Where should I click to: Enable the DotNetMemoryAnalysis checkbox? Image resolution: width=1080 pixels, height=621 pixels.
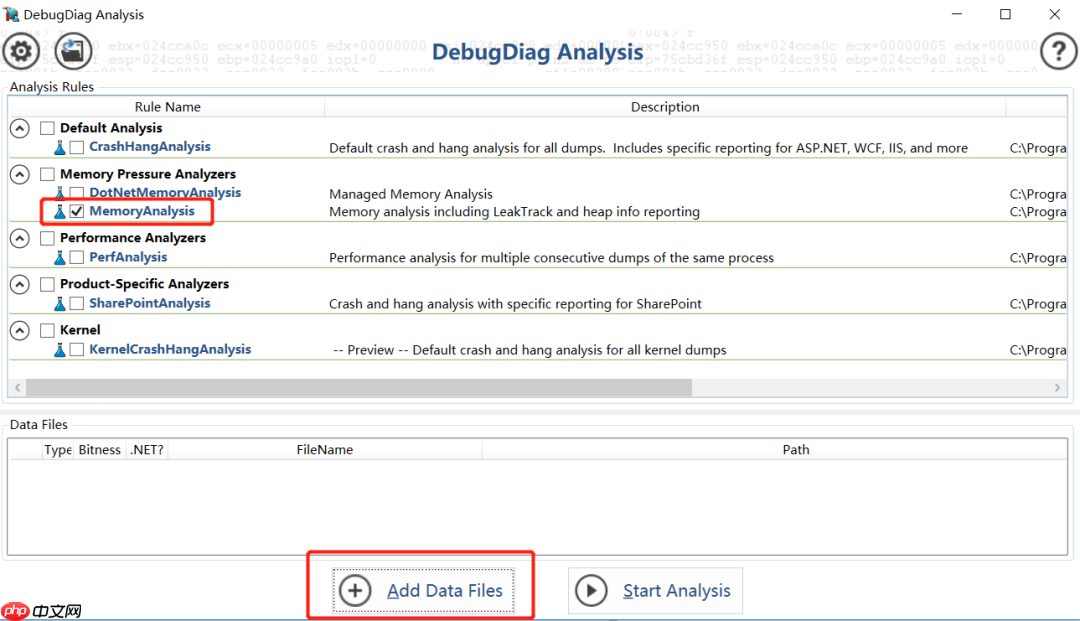click(77, 193)
